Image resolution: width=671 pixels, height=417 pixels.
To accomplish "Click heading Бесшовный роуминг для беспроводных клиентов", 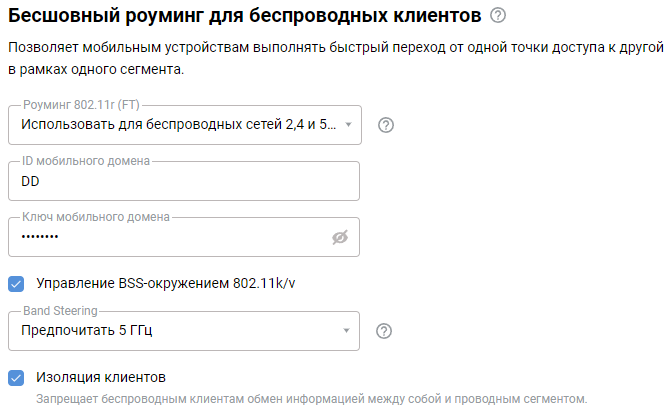I will tap(242, 15).
